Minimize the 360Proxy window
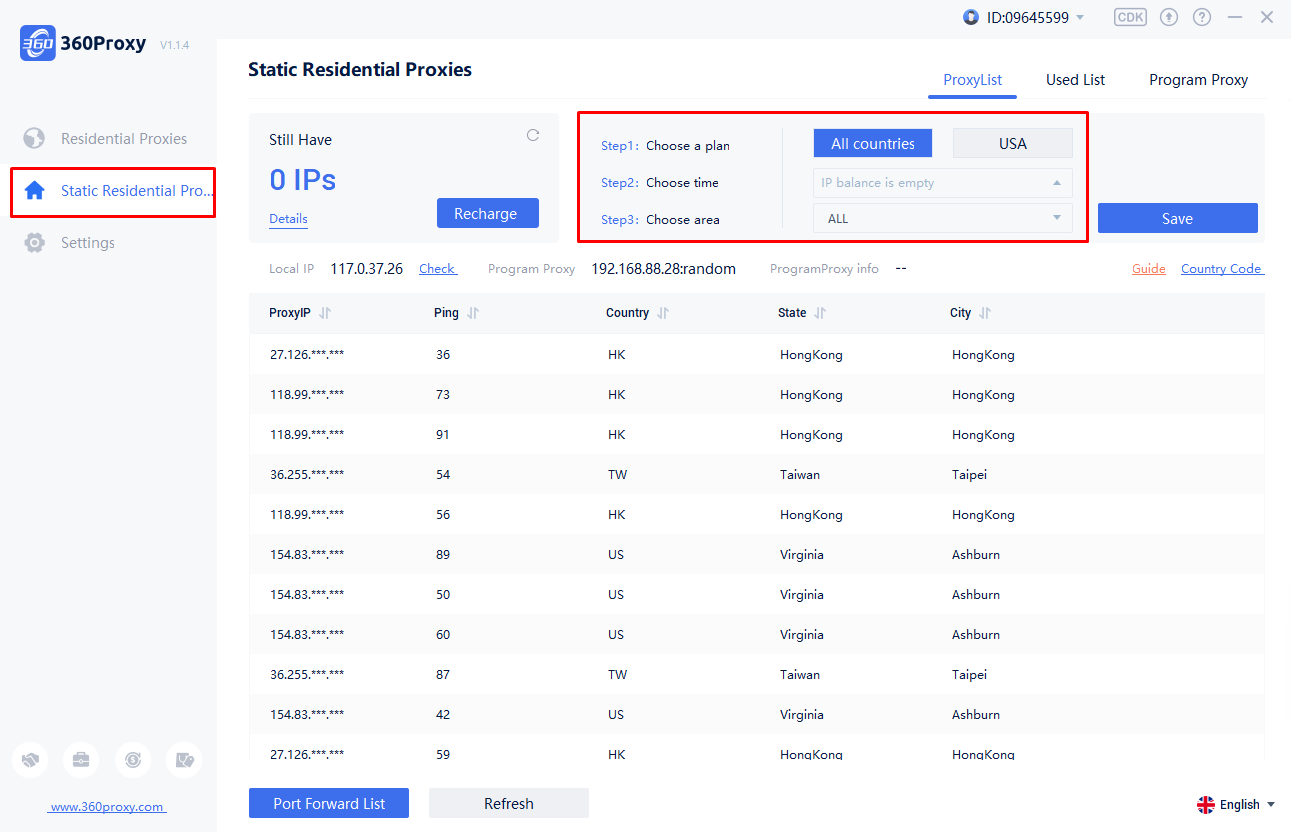 coord(1235,17)
